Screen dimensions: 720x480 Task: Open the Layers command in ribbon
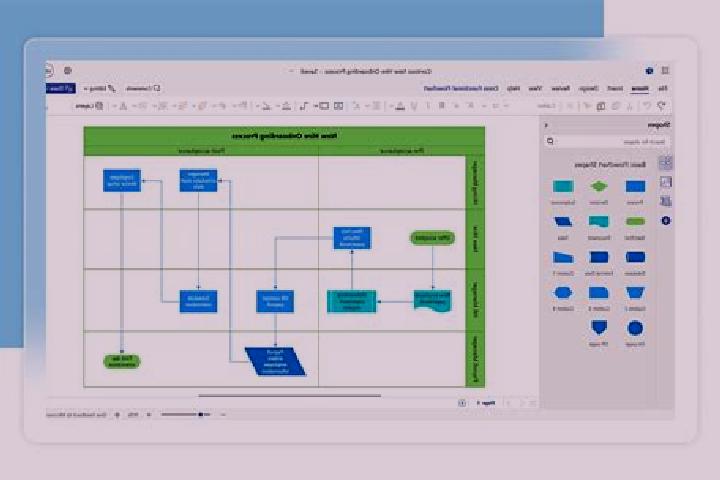(x=89, y=106)
